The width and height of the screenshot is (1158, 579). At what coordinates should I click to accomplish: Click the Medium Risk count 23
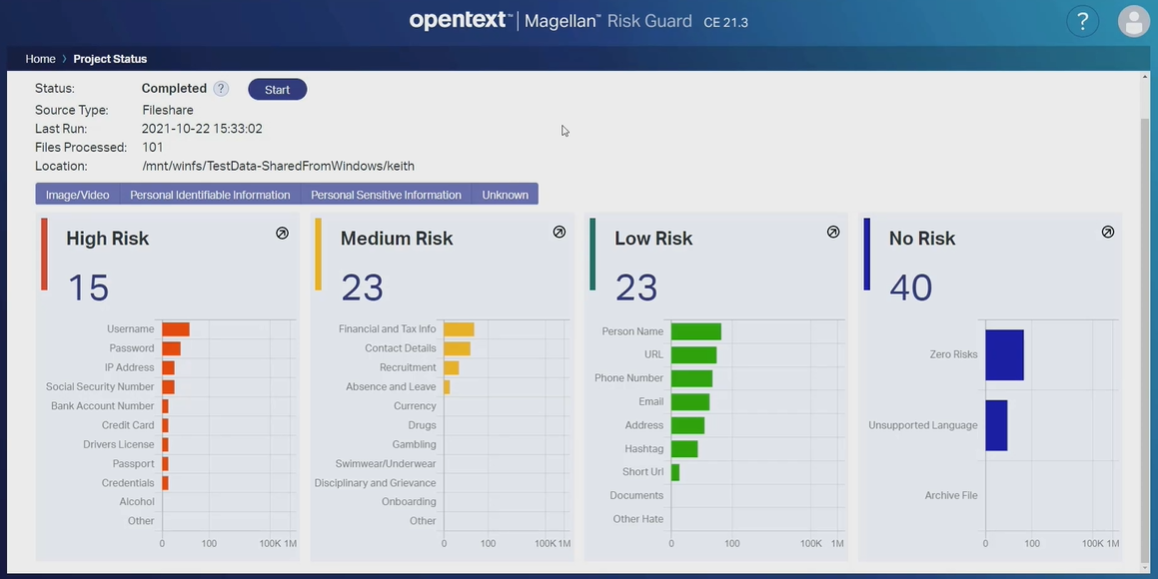(362, 288)
